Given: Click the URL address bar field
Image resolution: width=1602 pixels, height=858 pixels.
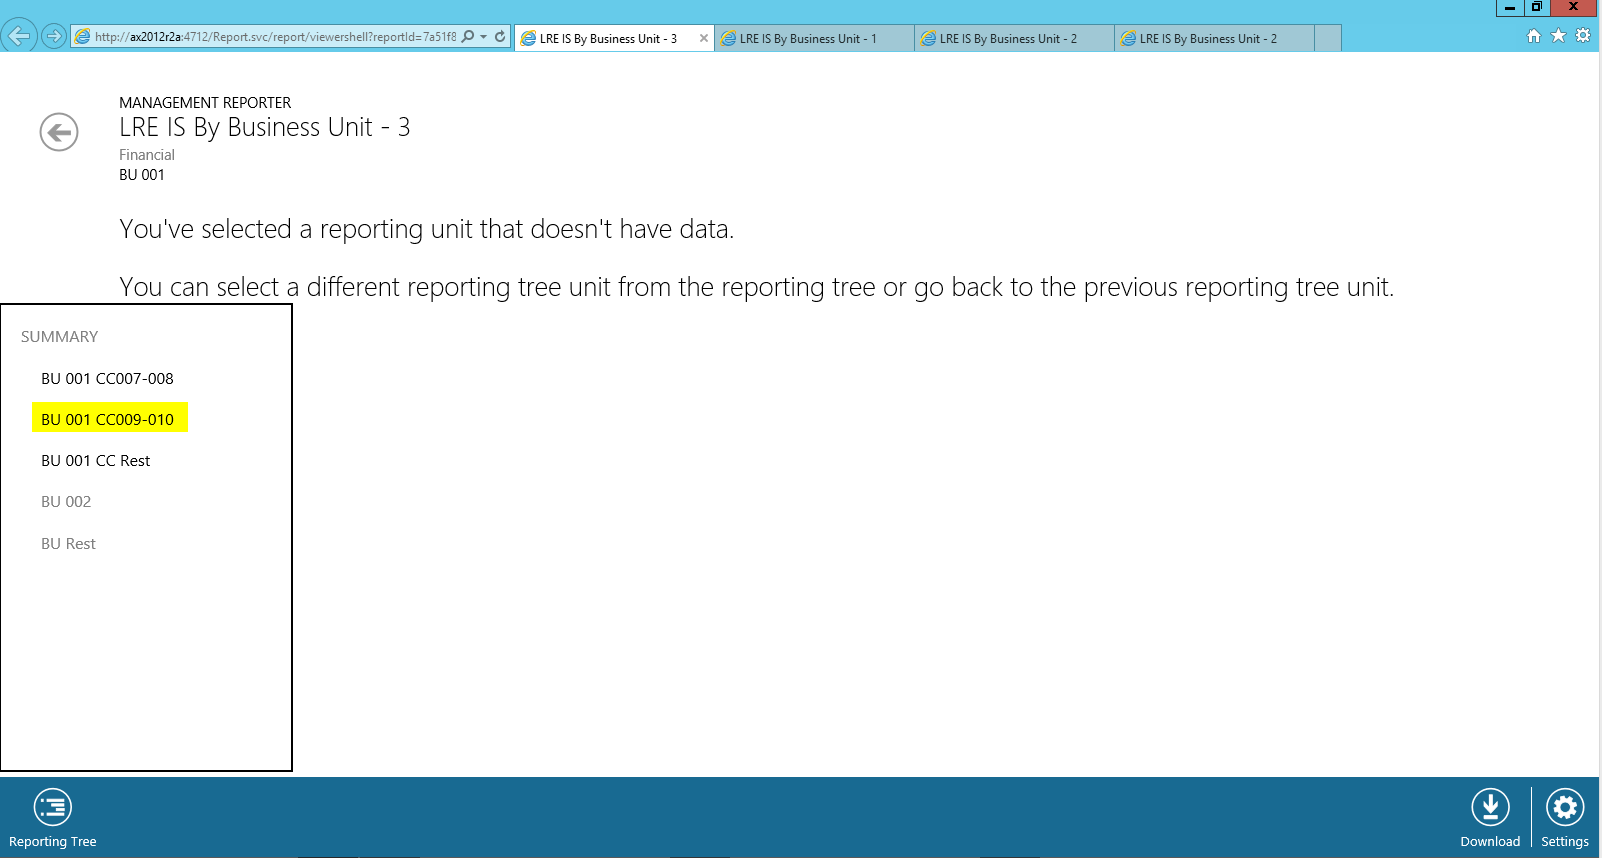Looking at the screenshot, I should tap(275, 37).
